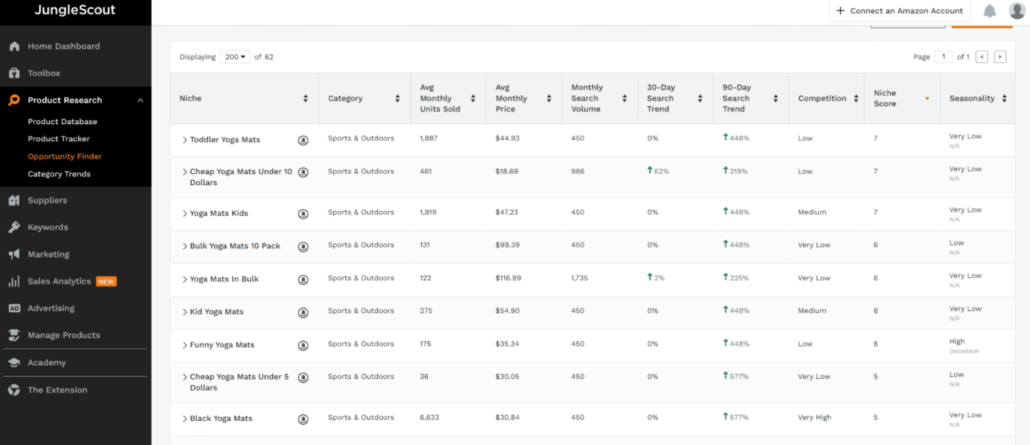This screenshot has height=445, width=1030.
Task: Click the Toolbox sidebar icon
Action: pos(15,73)
